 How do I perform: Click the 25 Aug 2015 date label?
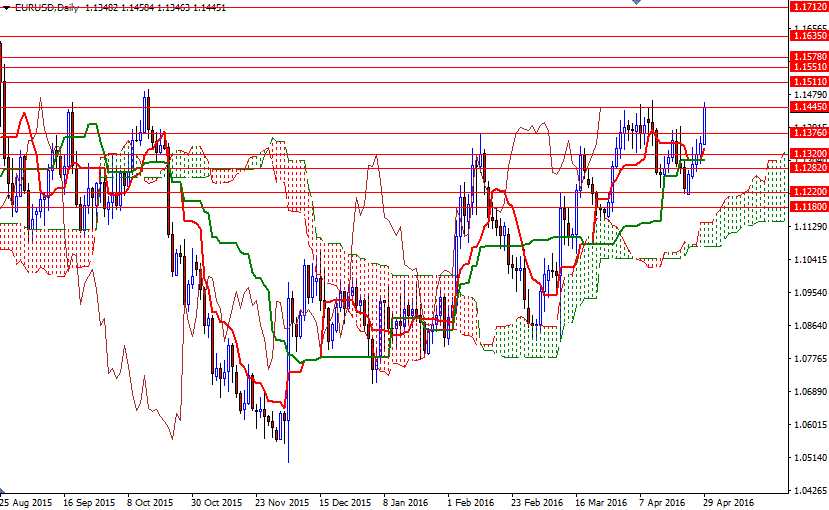[26, 503]
